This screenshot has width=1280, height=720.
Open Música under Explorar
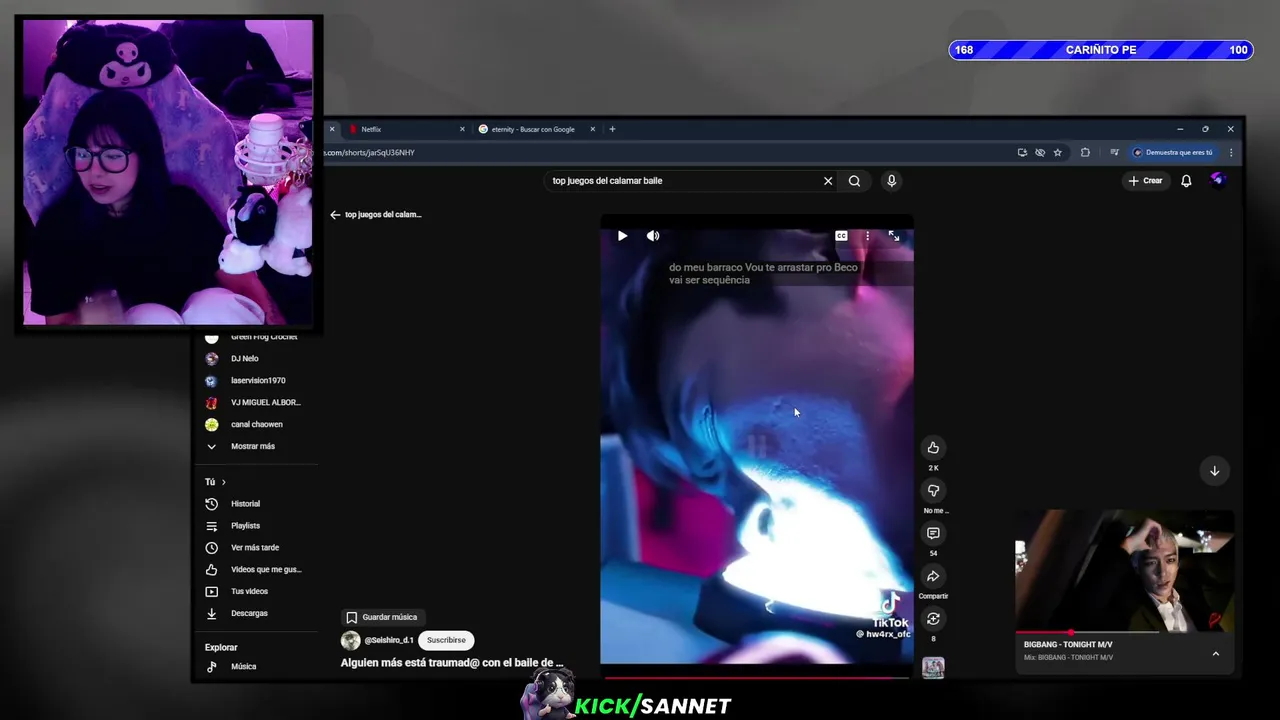(243, 667)
